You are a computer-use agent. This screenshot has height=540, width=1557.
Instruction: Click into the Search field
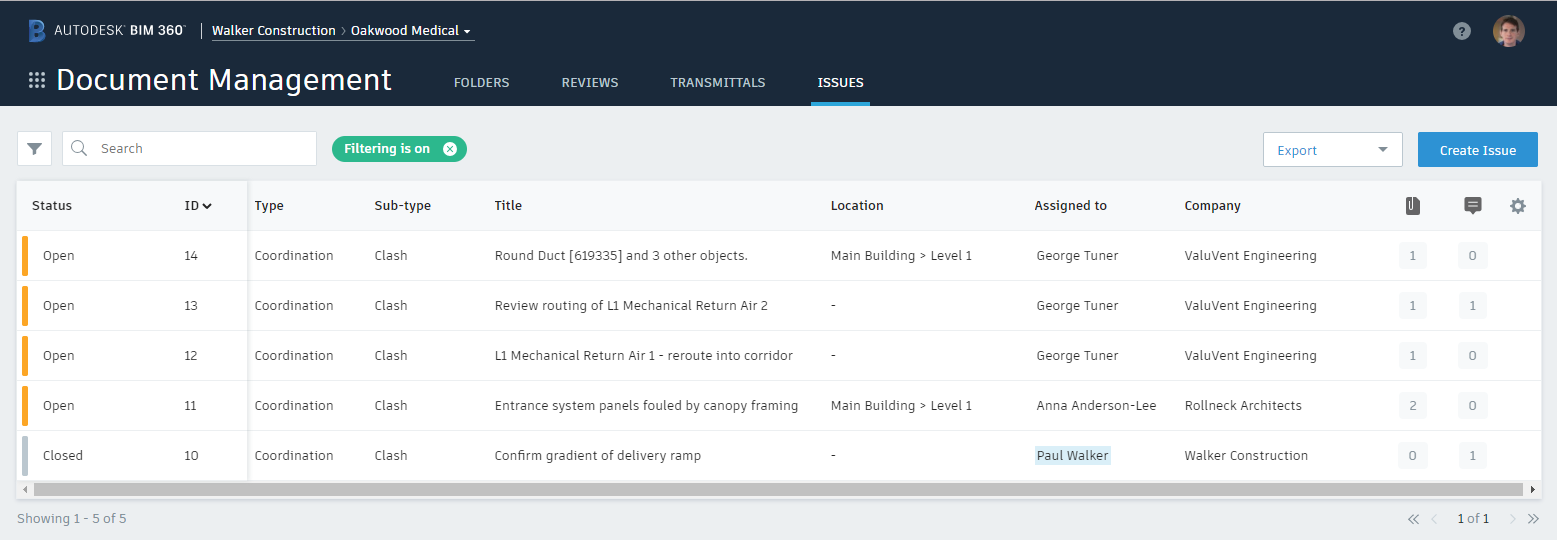tap(190, 149)
